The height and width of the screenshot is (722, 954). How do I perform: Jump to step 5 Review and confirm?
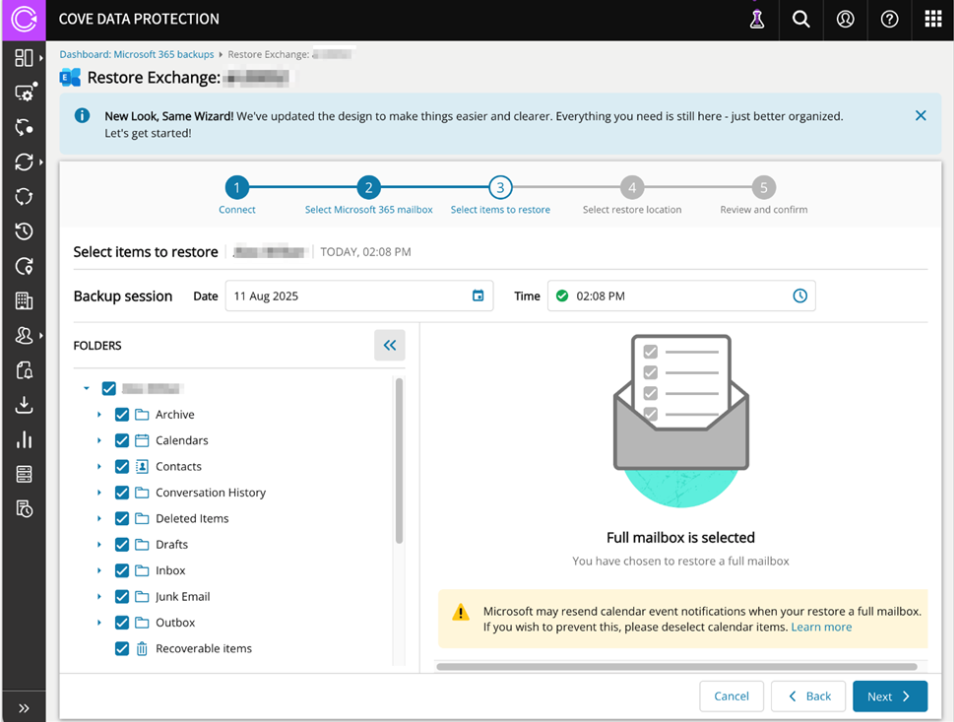click(764, 187)
